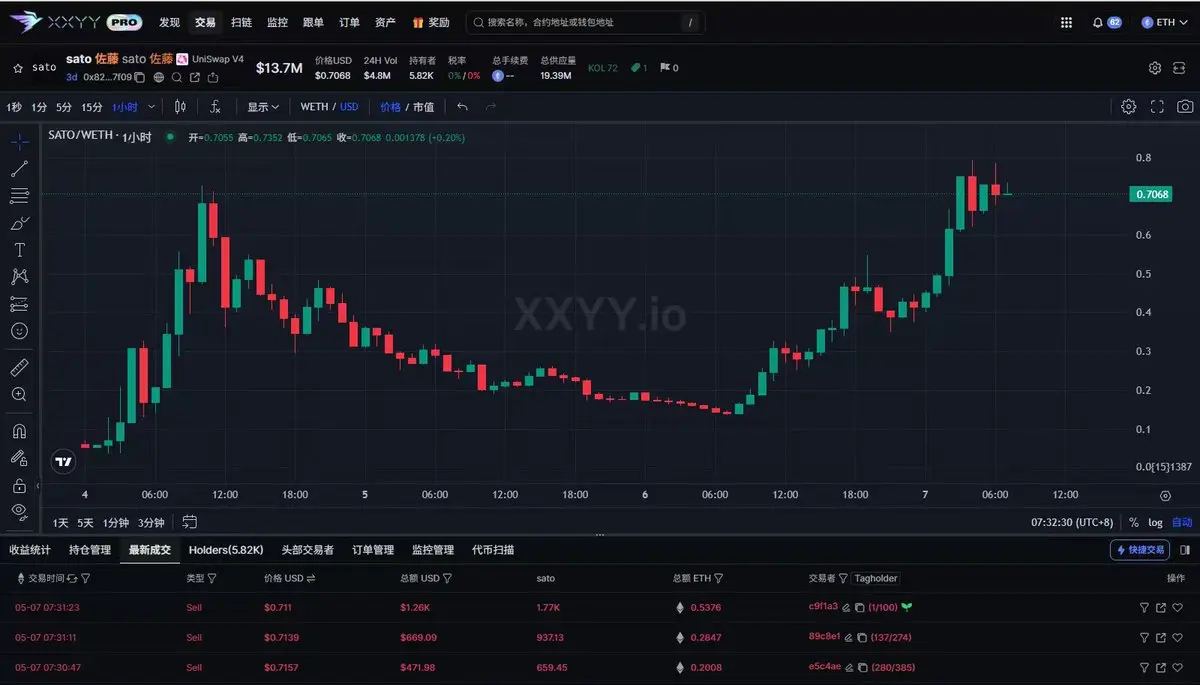The height and width of the screenshot is (685, 1200).
Task: Select the trend line drawing tool
Action: [x=19, y=168]
